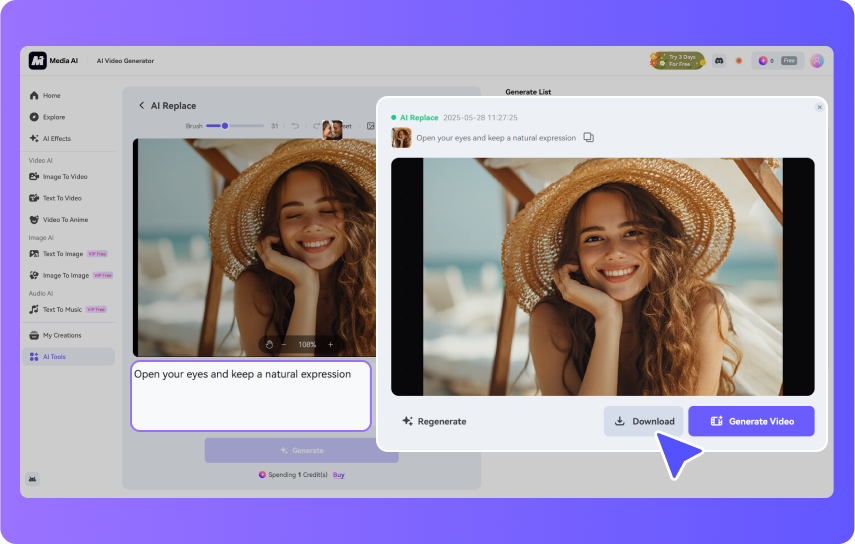This screenshot has height=544, width=855.
Task: Zoom out with the minus button
Action: 284,344
